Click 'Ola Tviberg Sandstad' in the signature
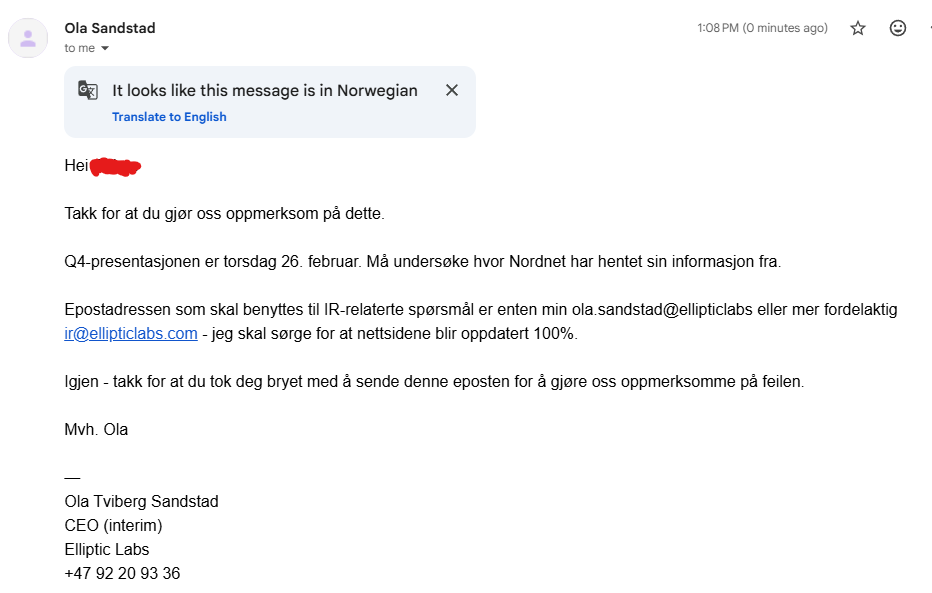 click(141, 501)
